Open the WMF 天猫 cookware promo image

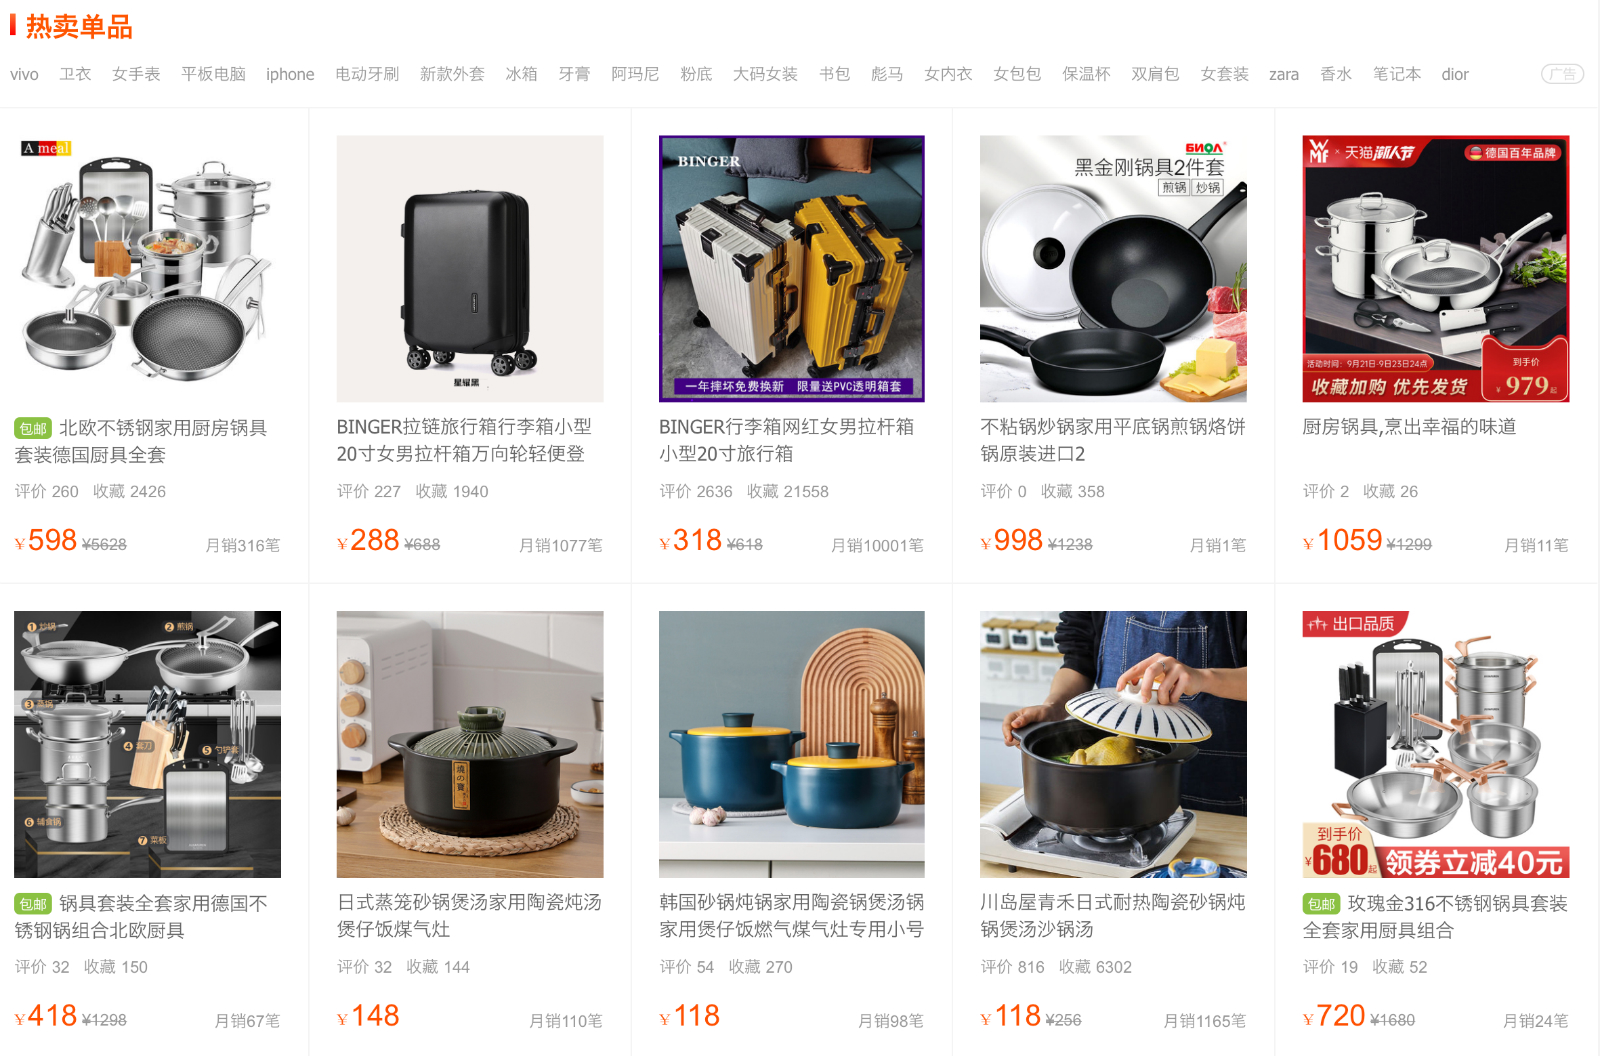click(x=1436, y=269)
